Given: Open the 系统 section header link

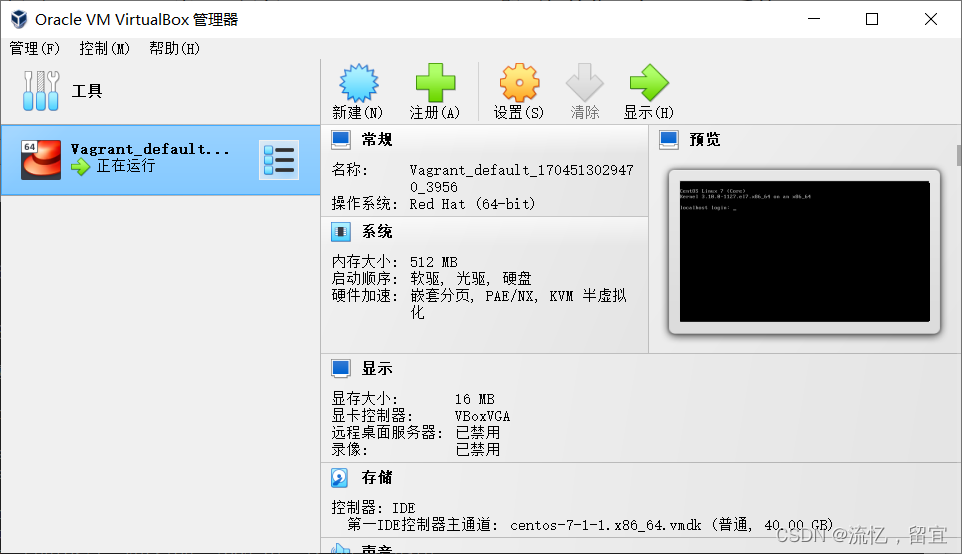Looking at the screenshot, I should coord(377,232).
